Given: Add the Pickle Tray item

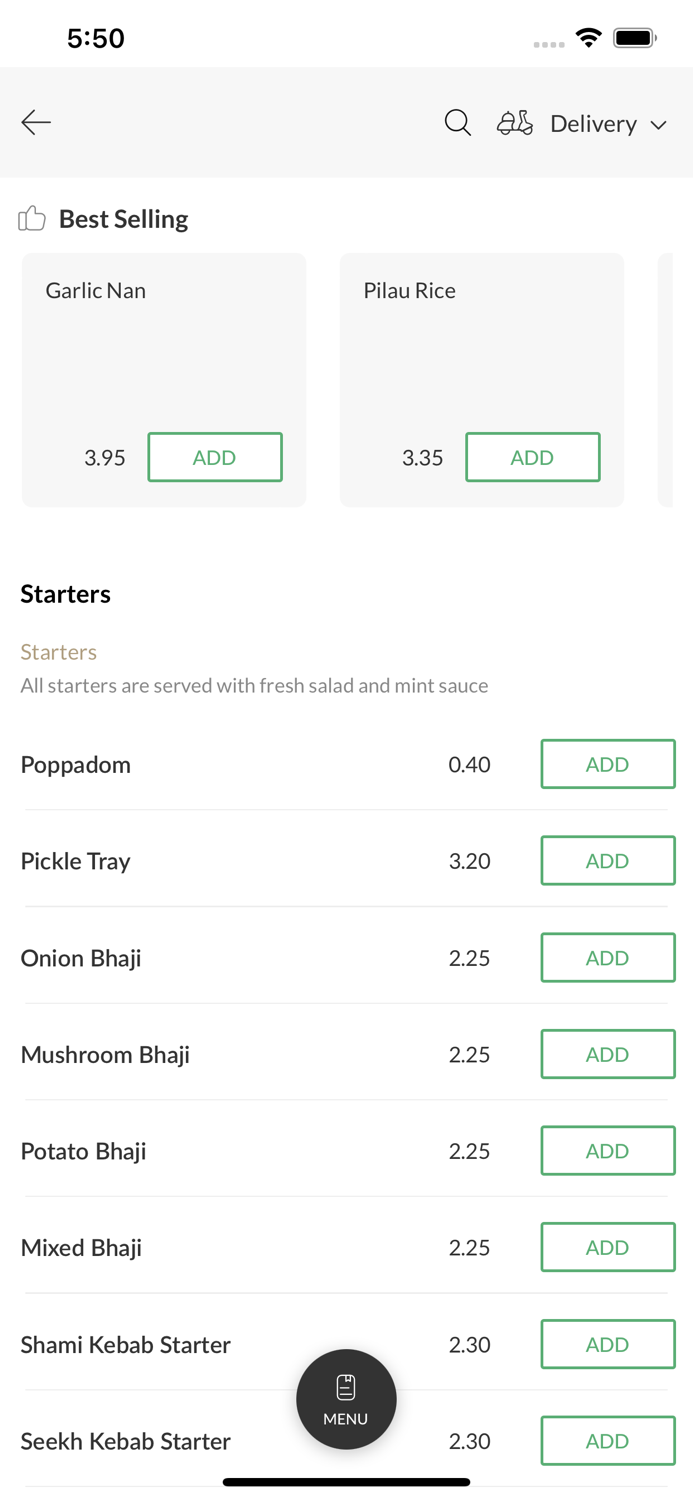Looking at the screenshot, I should 607,860.
